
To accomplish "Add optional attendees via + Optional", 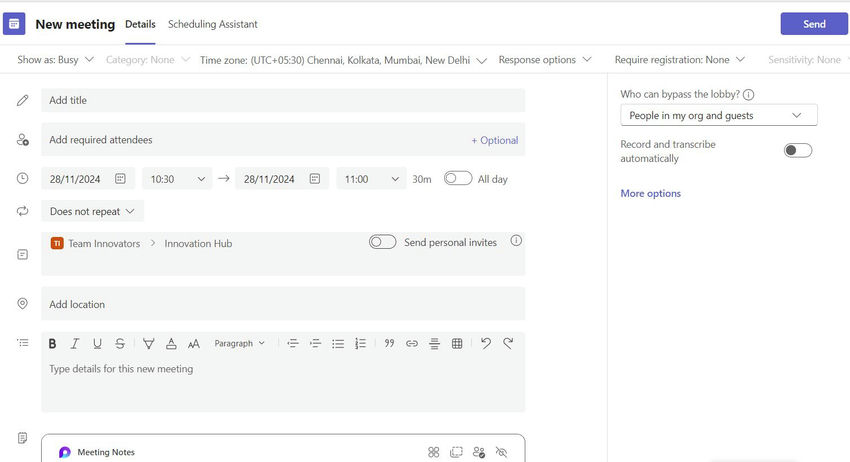I will pos(494,140).
